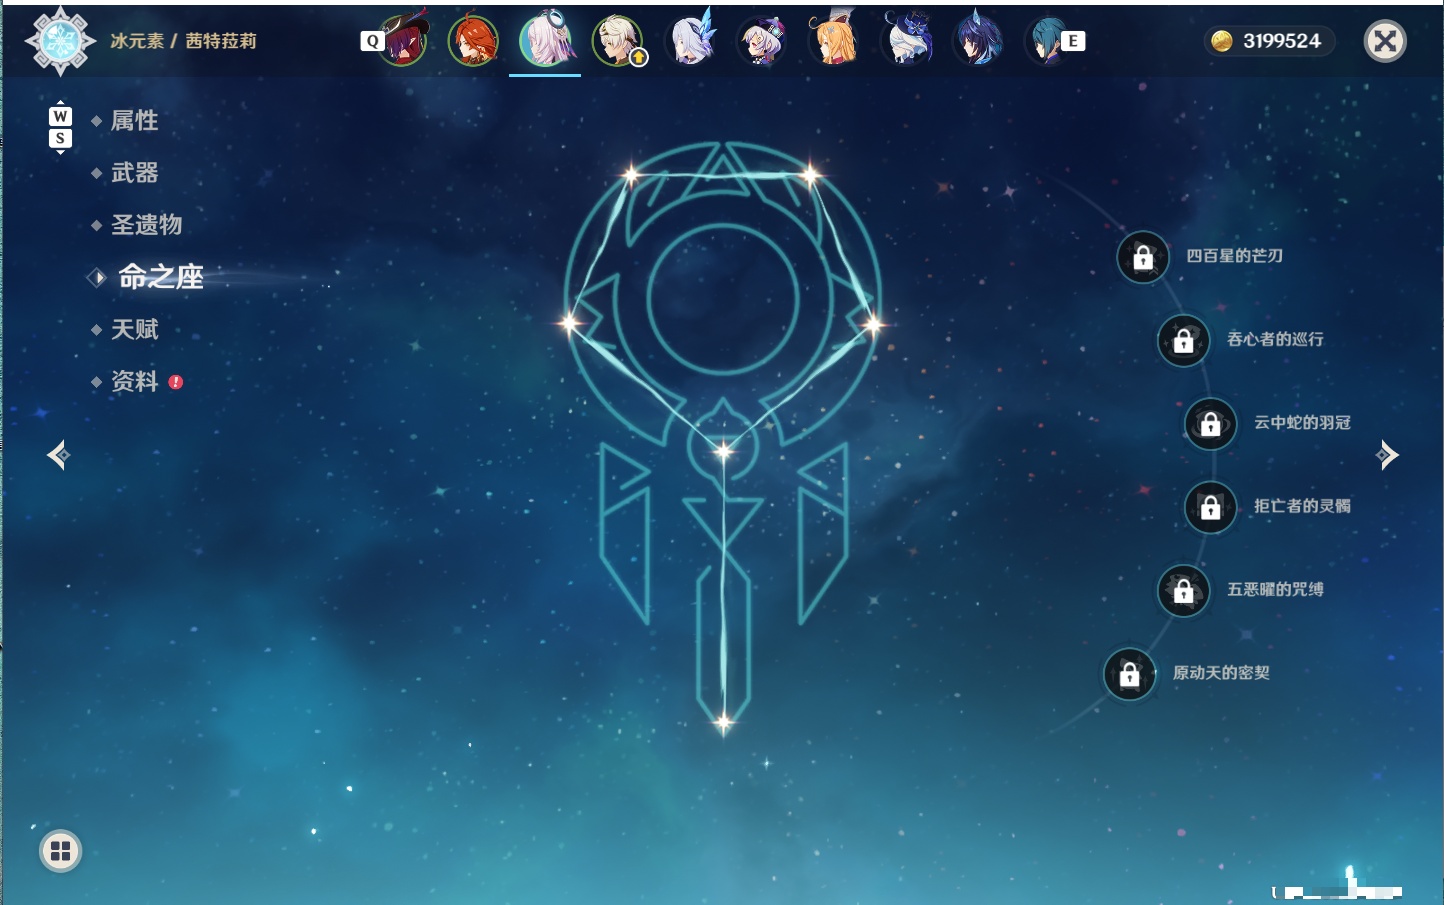
Task: Select the silver-haired avatar with blue crystal hairpiece
Action: [x=692, y=39]
